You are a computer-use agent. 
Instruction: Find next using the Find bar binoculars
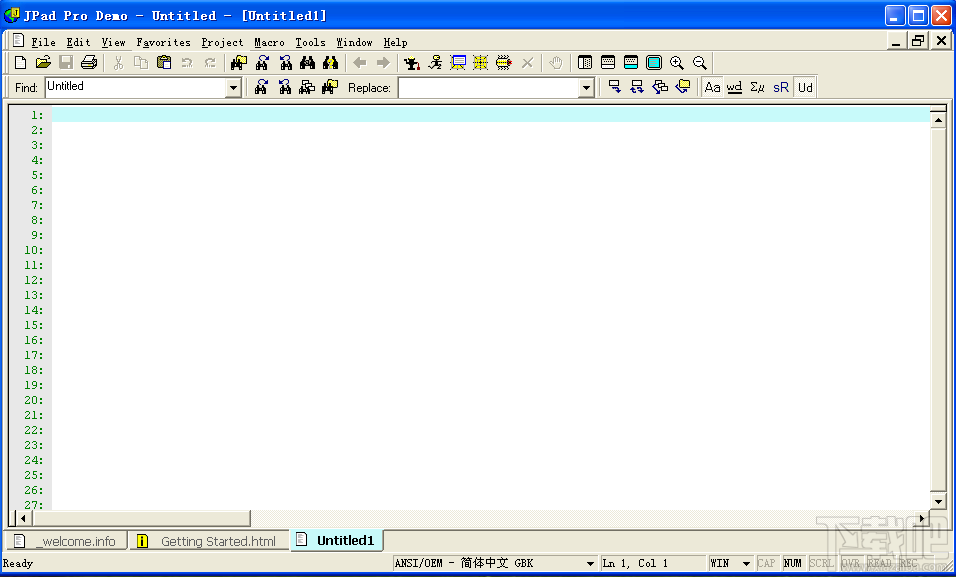pos(262,87)
